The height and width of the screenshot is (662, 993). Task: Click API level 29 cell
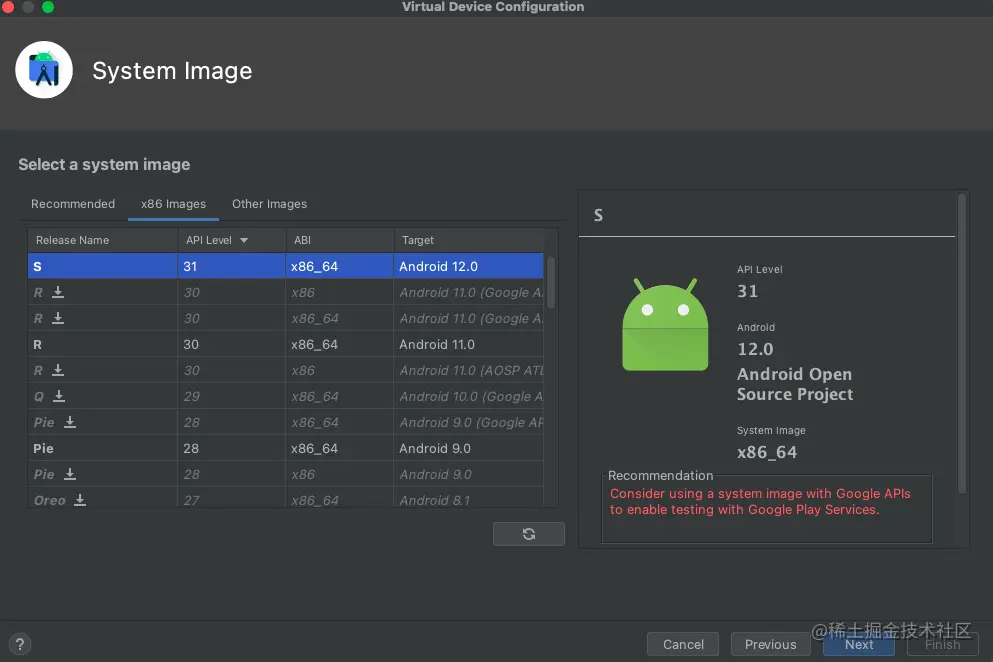(x=231, y=396)
